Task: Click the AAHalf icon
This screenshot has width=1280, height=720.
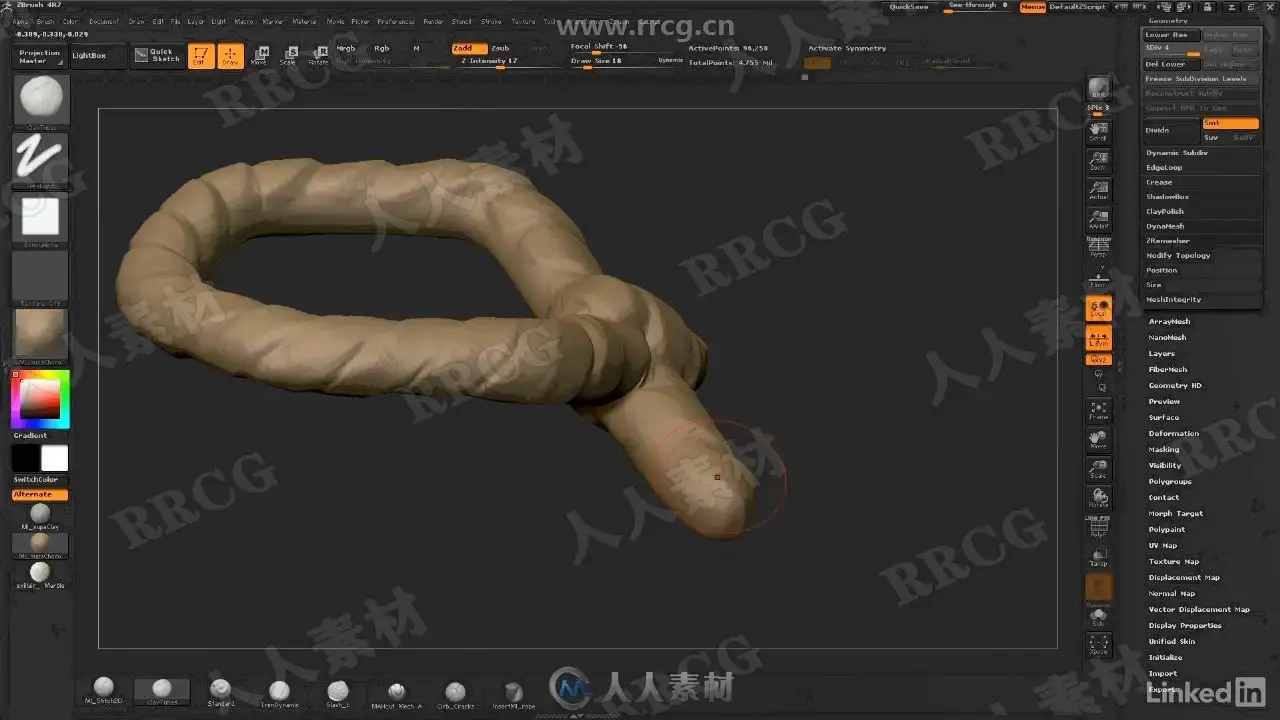Action: pos(1099,220)
